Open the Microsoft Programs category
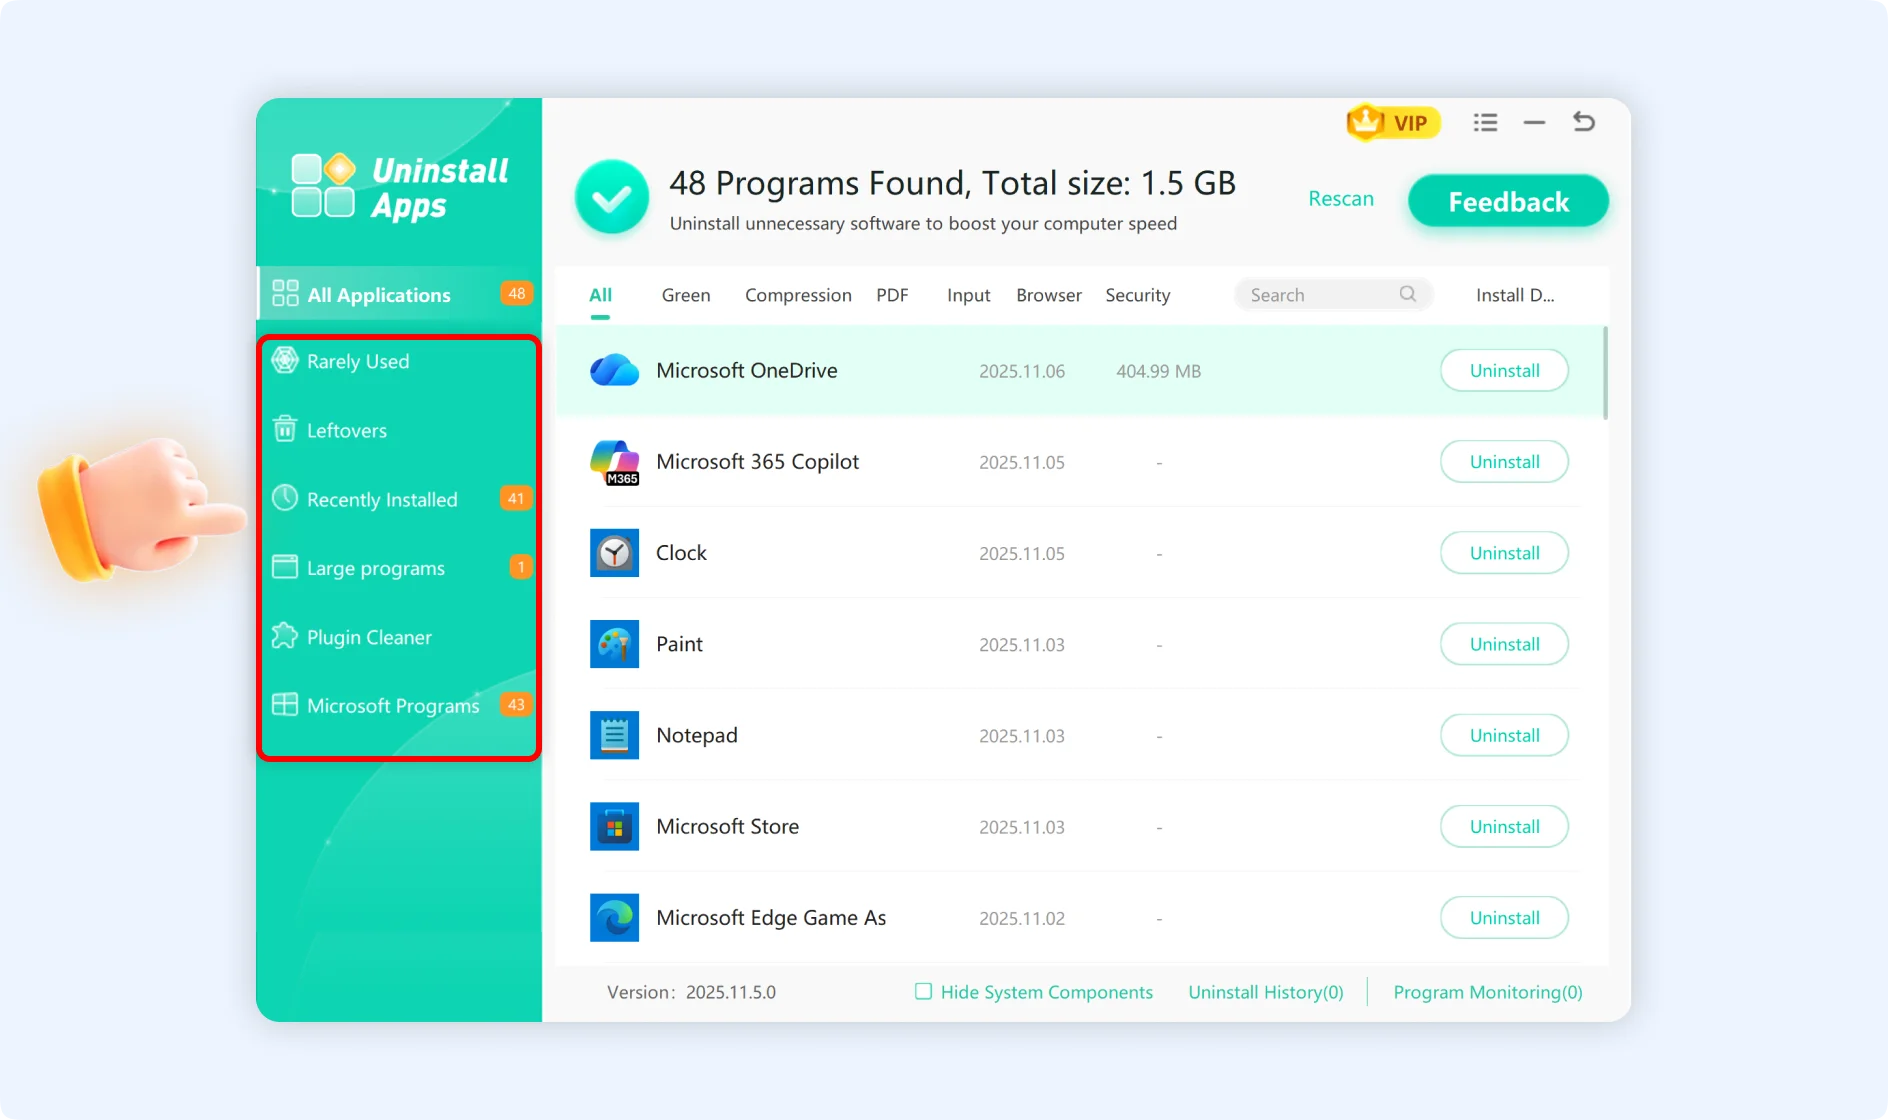This screenshot has height=1120, width=1888. click(x=284, y=705)
